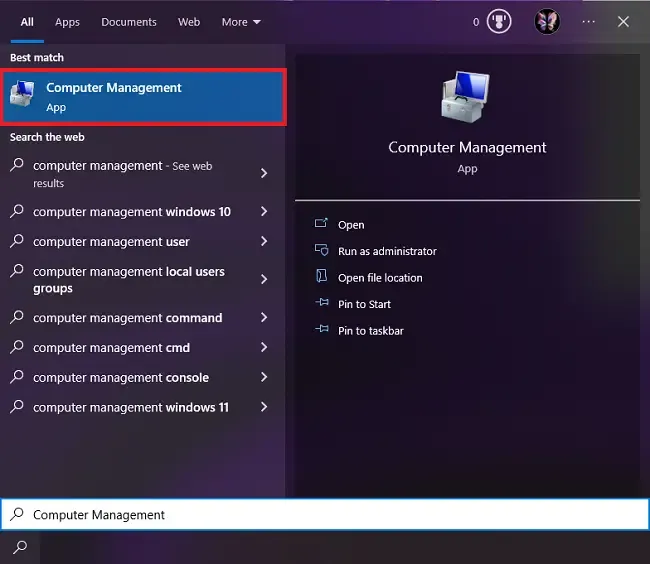Select 'computer management user' suggestion text

point(111,242)
